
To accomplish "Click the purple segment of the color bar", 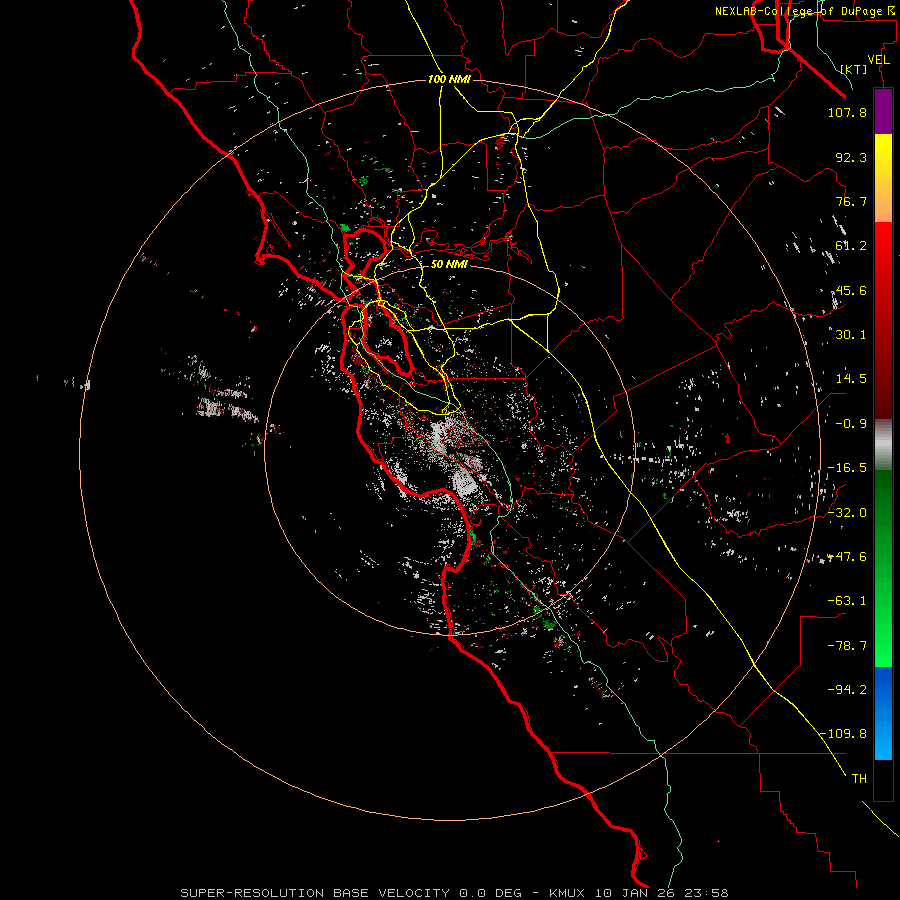I will pyautogui.click(x=883, y=111).
